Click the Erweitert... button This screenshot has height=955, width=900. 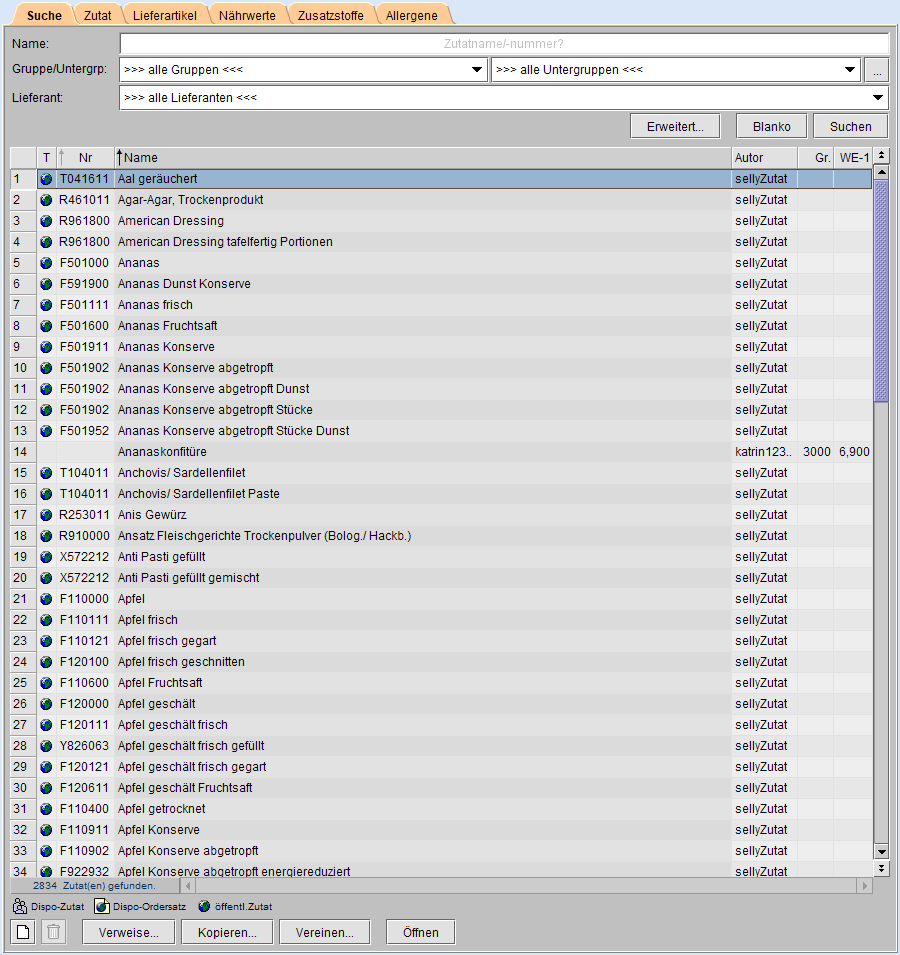click(x=675, y=127)
